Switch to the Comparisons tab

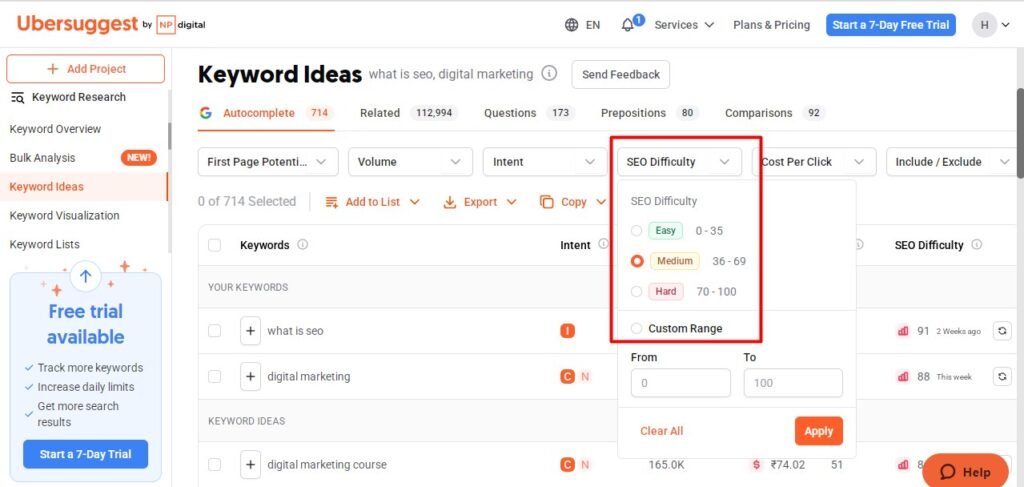775,113
